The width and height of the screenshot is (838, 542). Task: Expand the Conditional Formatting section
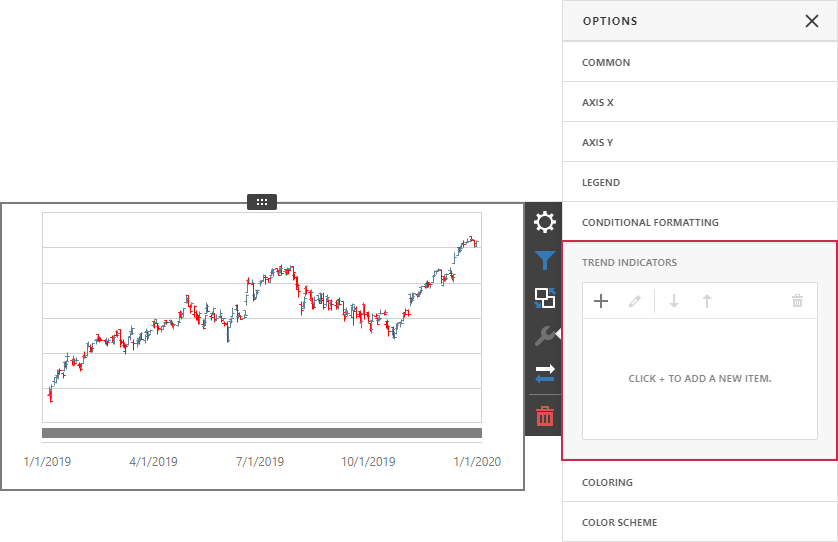(700, 222)
